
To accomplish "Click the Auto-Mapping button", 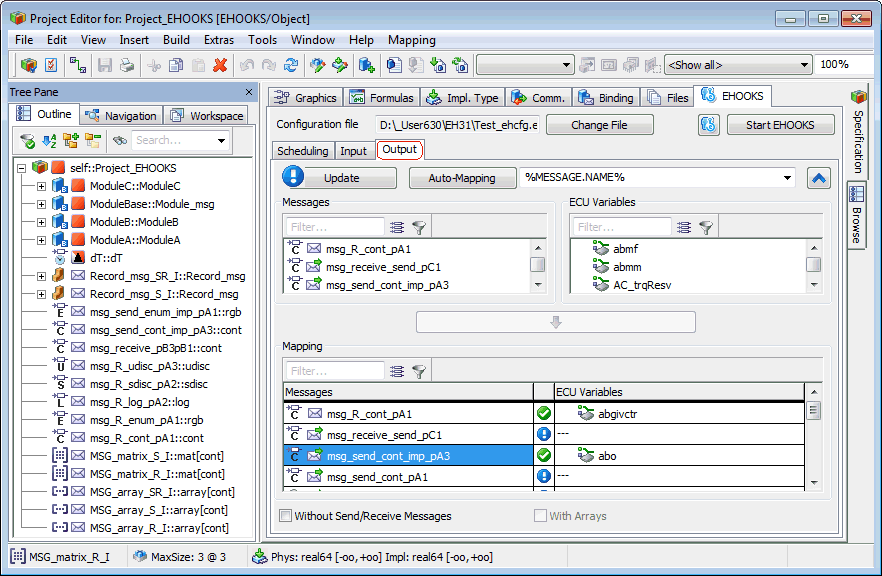I will tap(462, 178).
